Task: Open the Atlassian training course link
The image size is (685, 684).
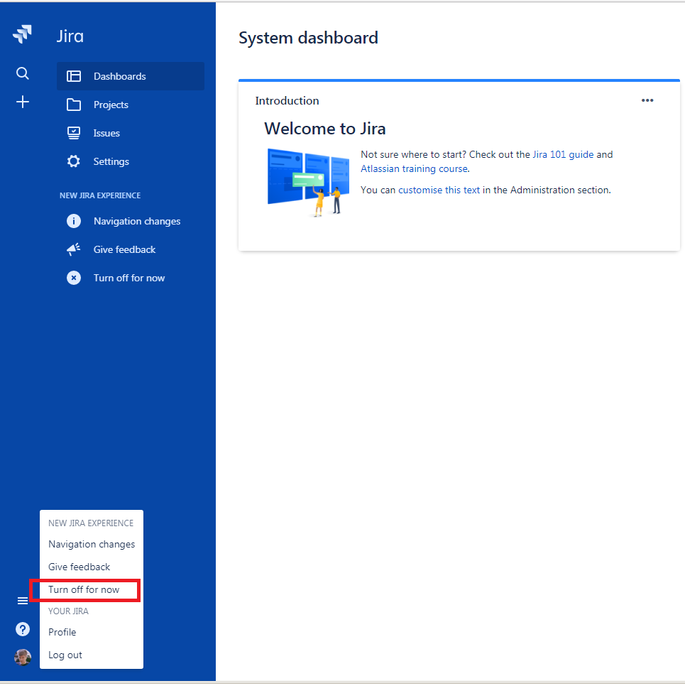Action: 414,169
